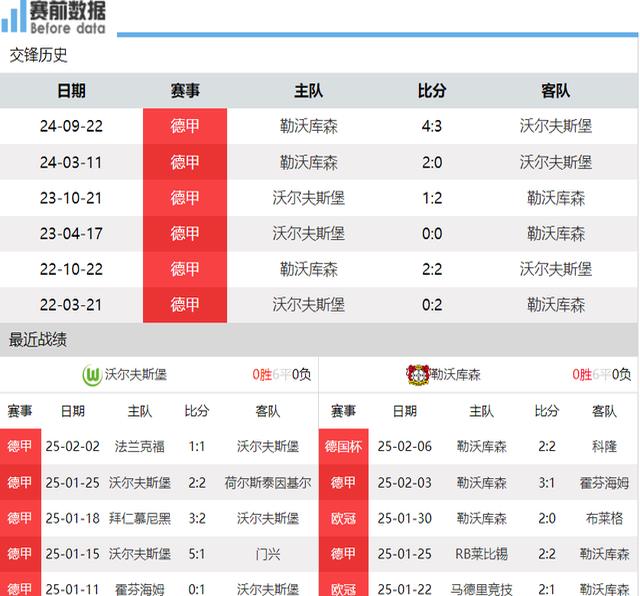Click the 0:2 score
Viewport: 640px width, 596px height.
point(432,305)
